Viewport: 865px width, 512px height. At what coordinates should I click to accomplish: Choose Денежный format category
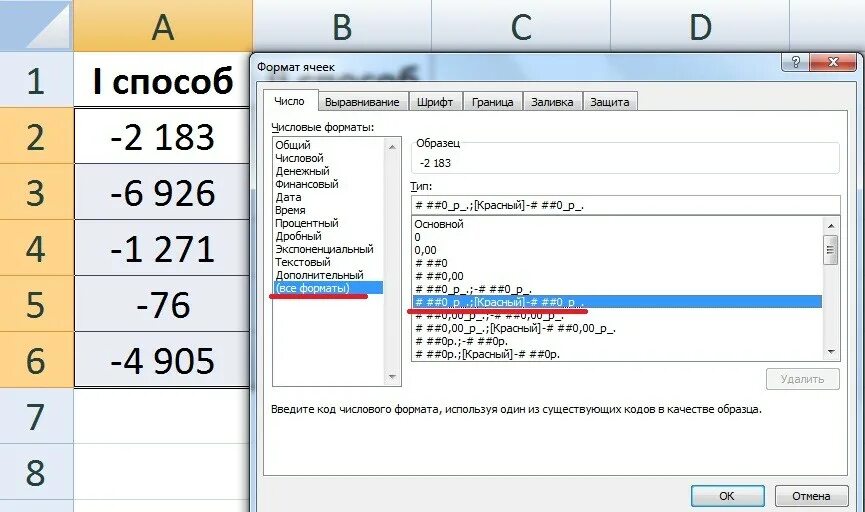pyautogui.click(x=328, y=171)
